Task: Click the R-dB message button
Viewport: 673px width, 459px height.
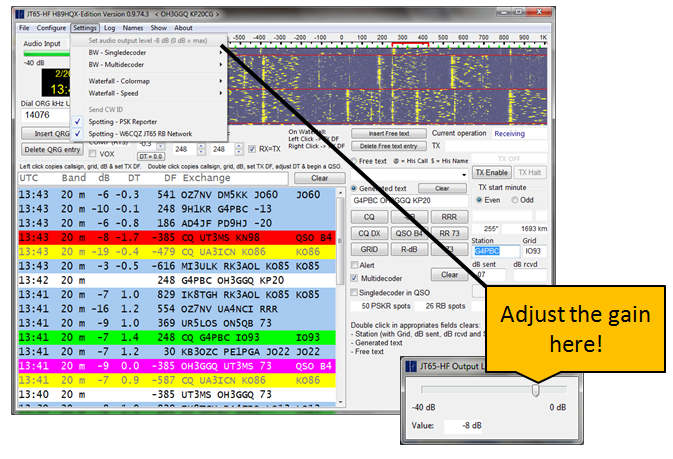Action: [409, 249]
